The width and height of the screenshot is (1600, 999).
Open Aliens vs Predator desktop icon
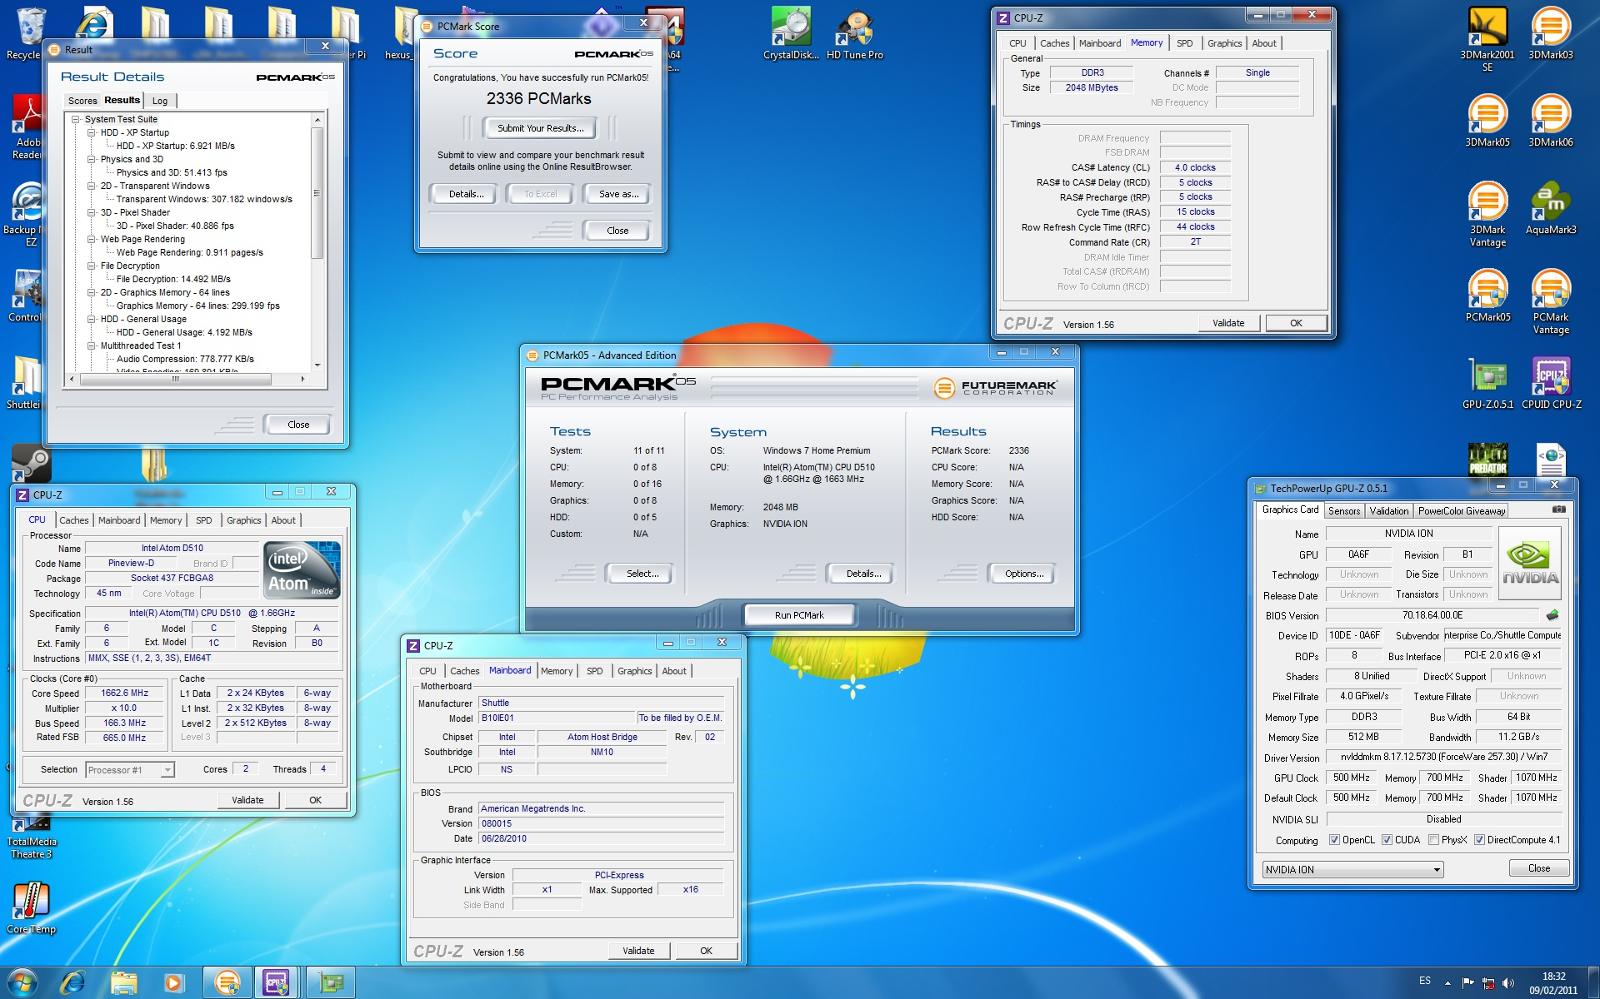(x=1487, y=459)
